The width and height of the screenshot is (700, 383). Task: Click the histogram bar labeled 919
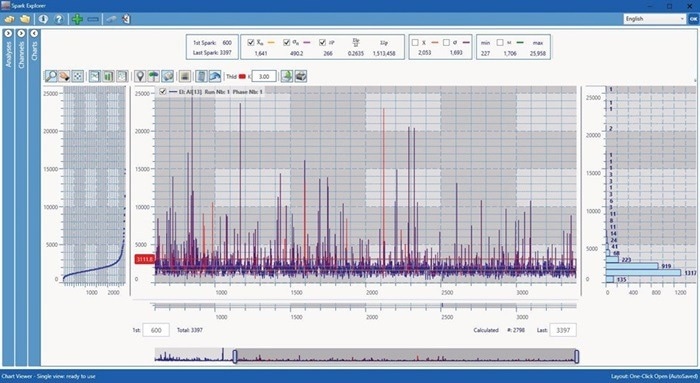[x=632, y=266]
